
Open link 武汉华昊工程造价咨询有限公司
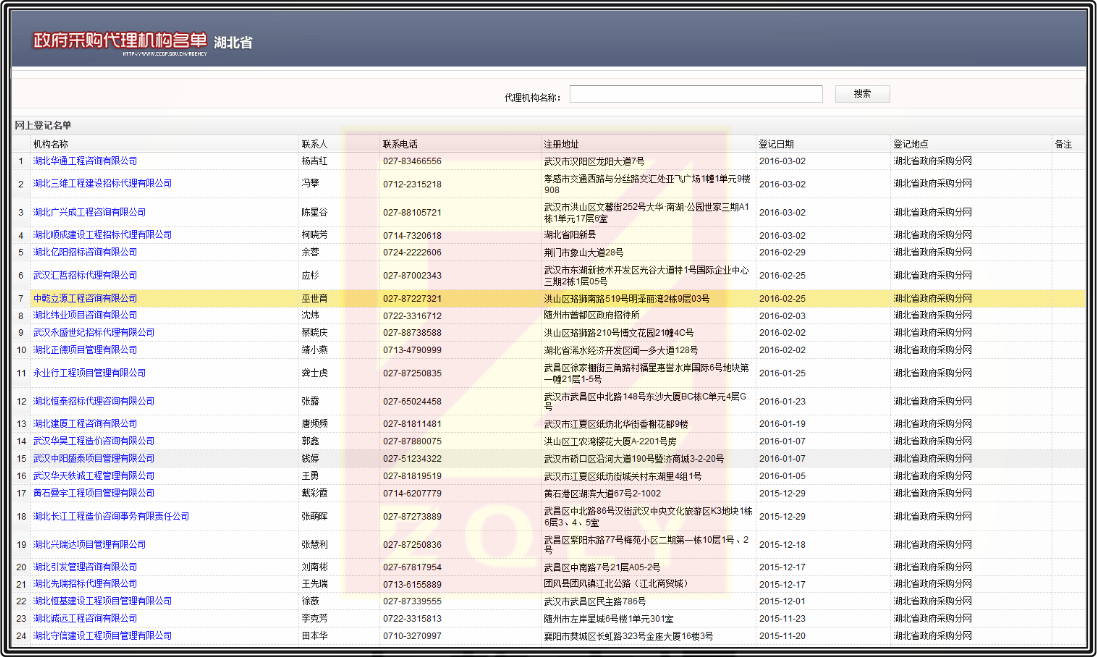tap(94, 441)
